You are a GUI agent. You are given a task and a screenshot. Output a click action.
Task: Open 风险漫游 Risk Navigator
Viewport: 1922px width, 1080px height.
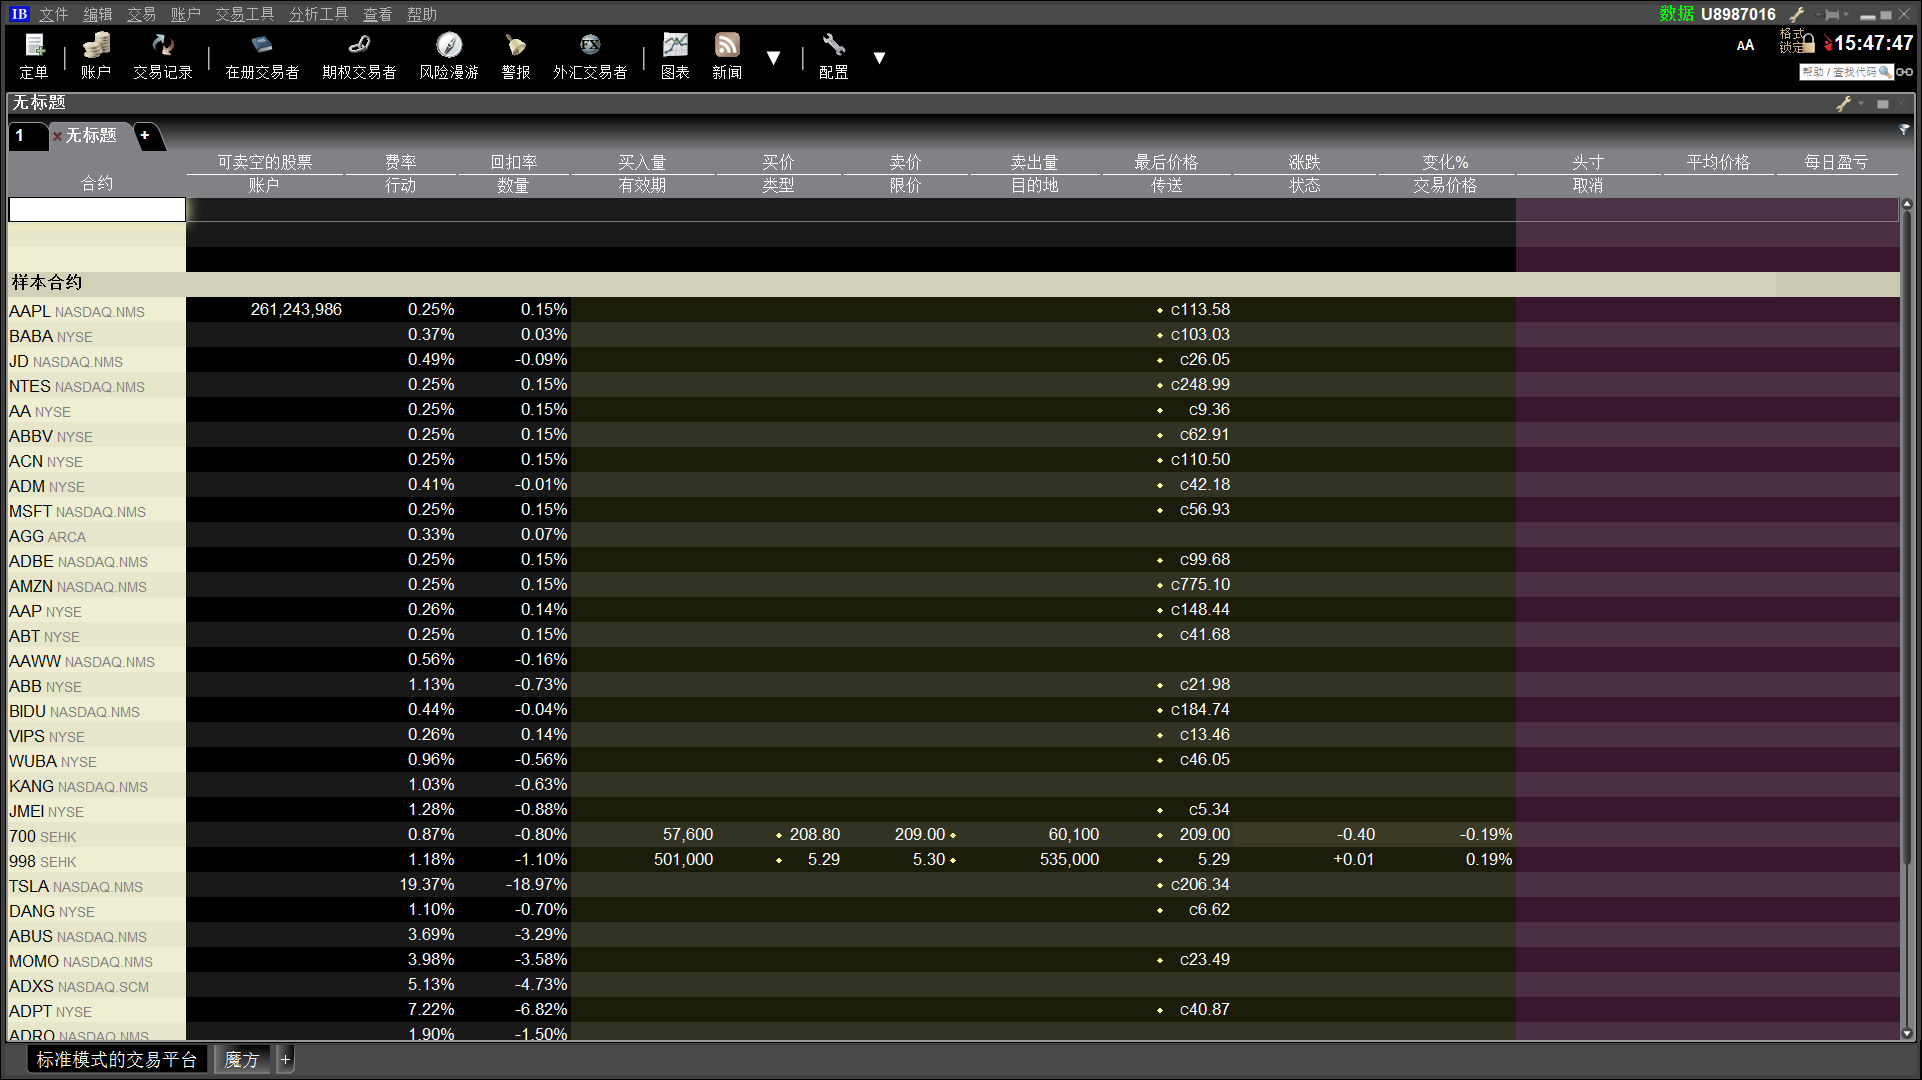click(449, 56)
